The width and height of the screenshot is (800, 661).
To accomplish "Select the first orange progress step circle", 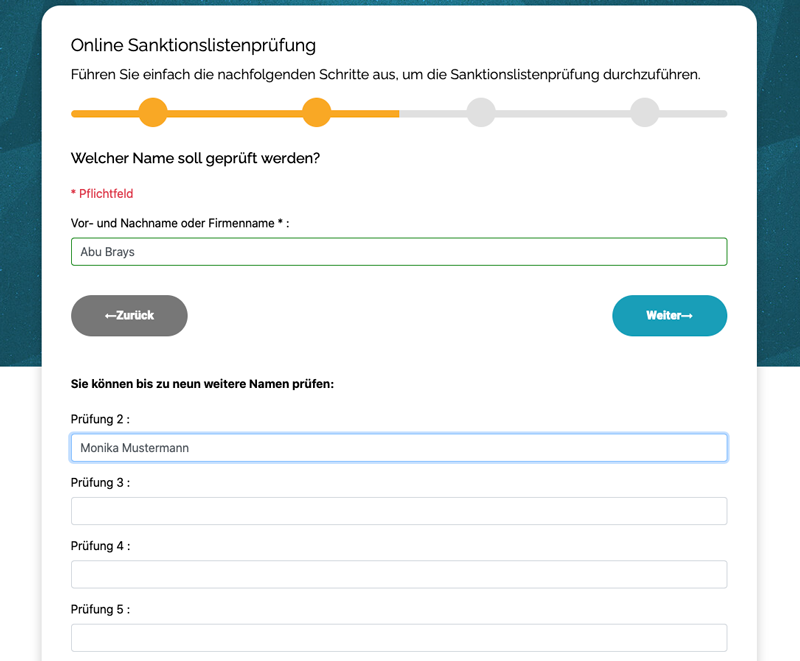I will click(153, 112).
